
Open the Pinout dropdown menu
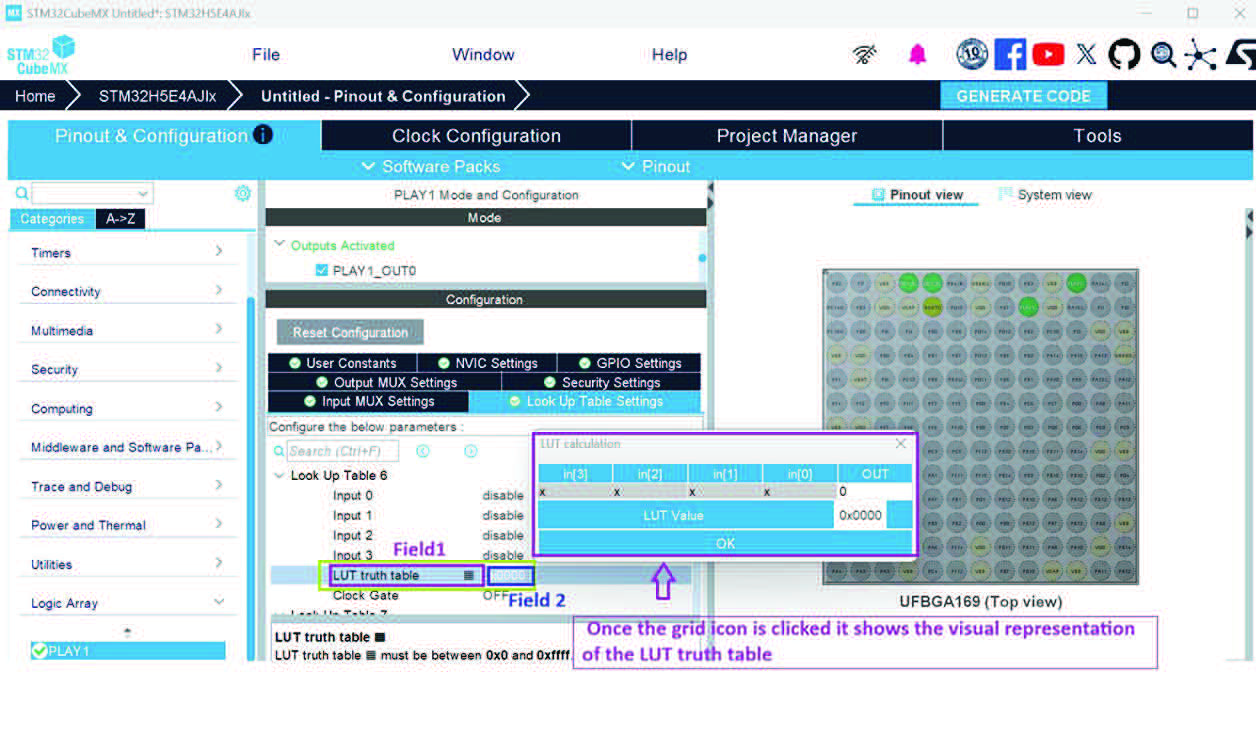pos(655,167)
